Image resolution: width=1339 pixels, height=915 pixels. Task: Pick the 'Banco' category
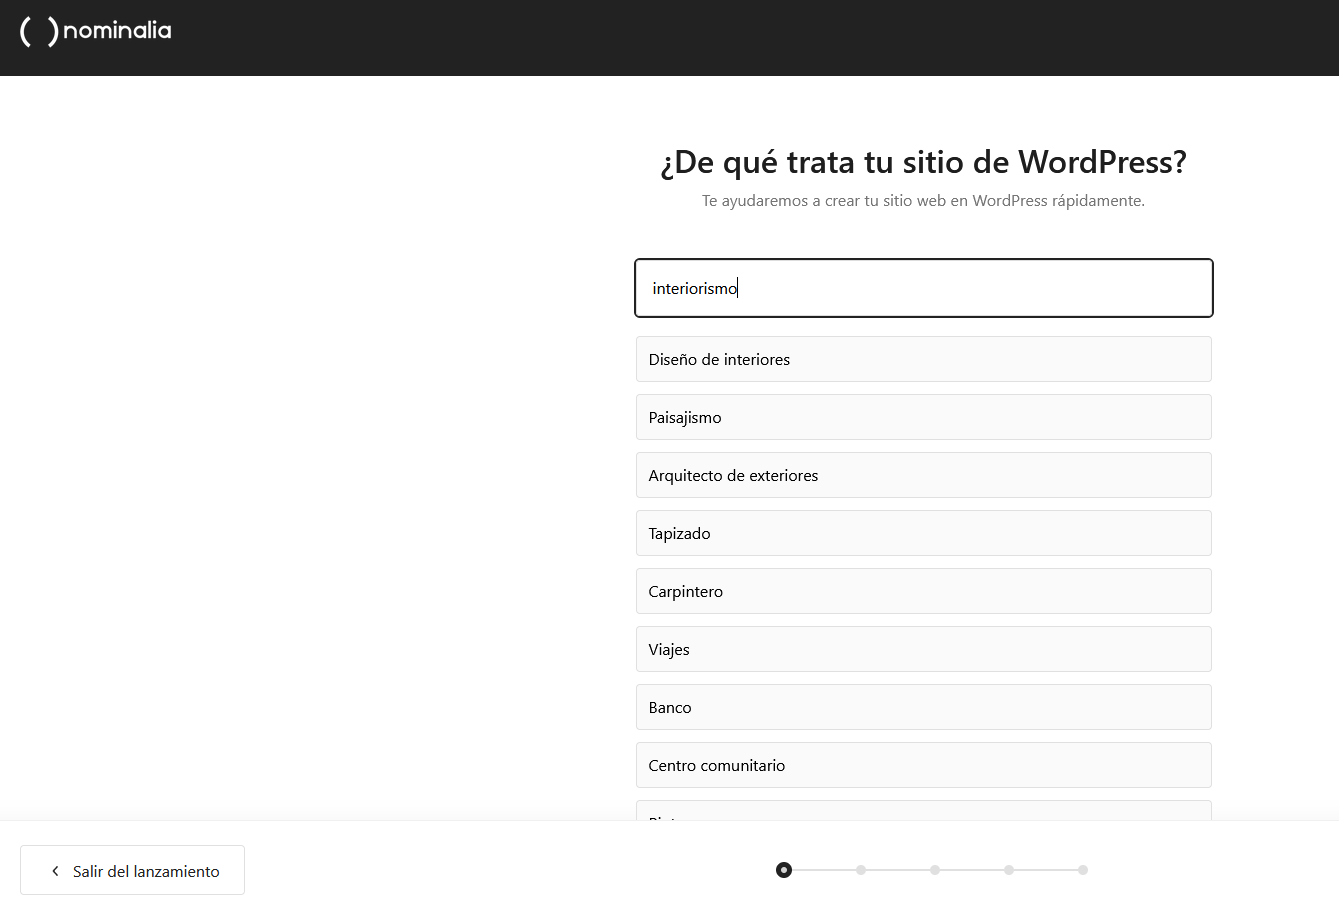(924, 707)
